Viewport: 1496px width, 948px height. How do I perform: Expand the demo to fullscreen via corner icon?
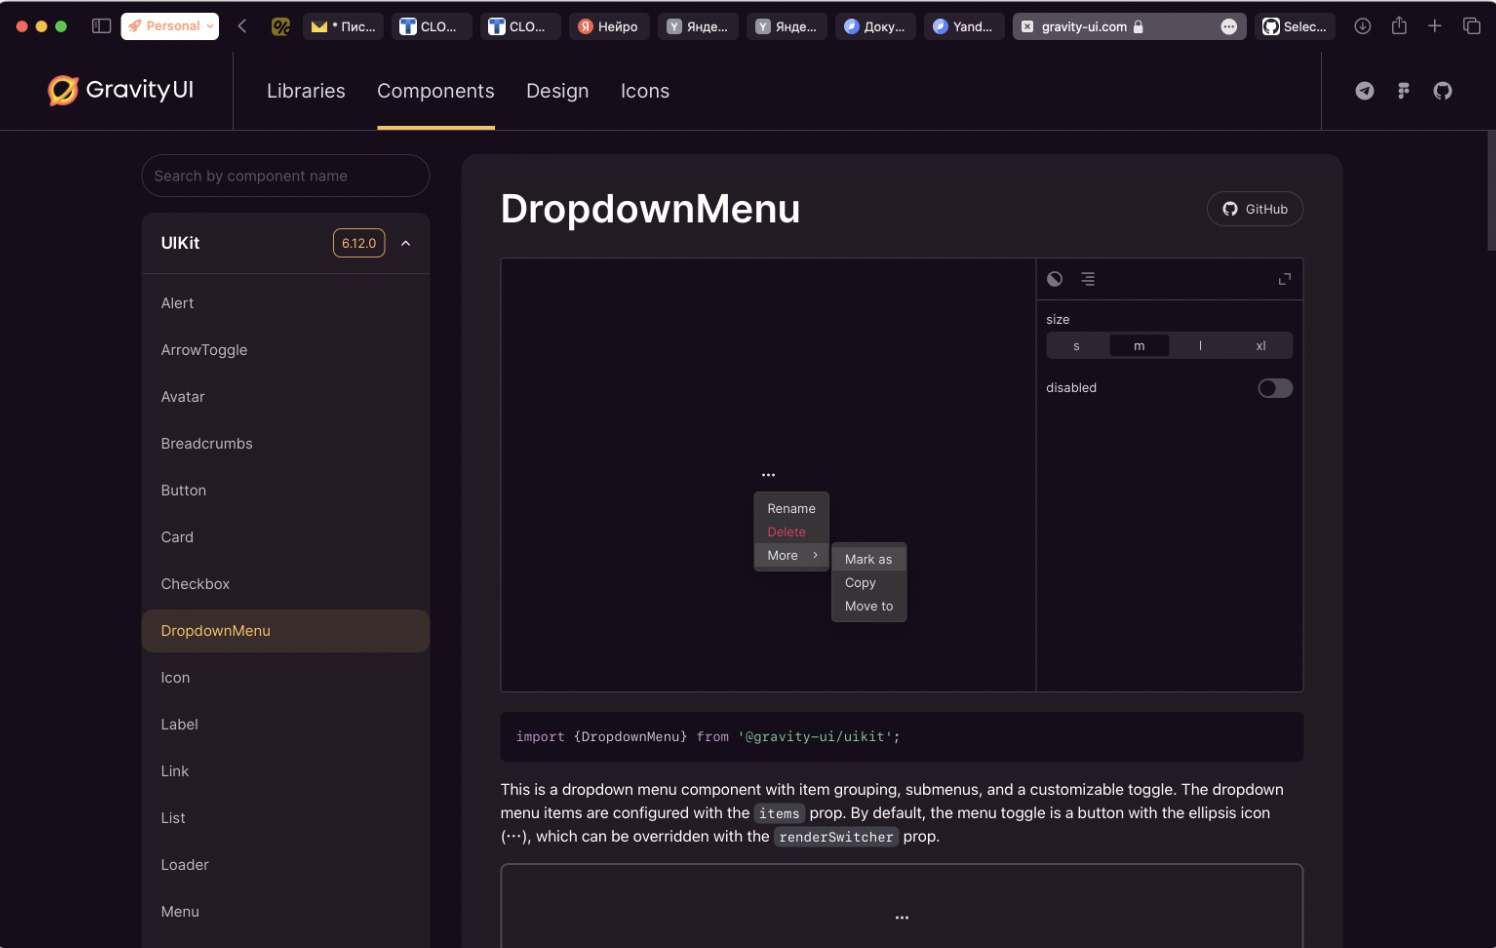coord(1284,279)
